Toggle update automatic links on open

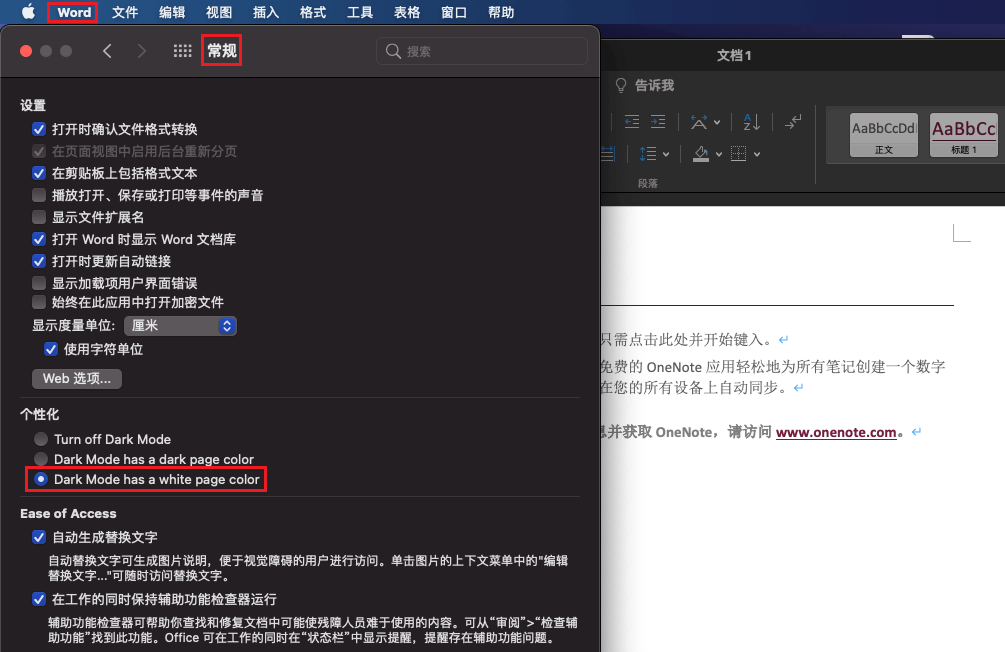click(x=39, y=261)
